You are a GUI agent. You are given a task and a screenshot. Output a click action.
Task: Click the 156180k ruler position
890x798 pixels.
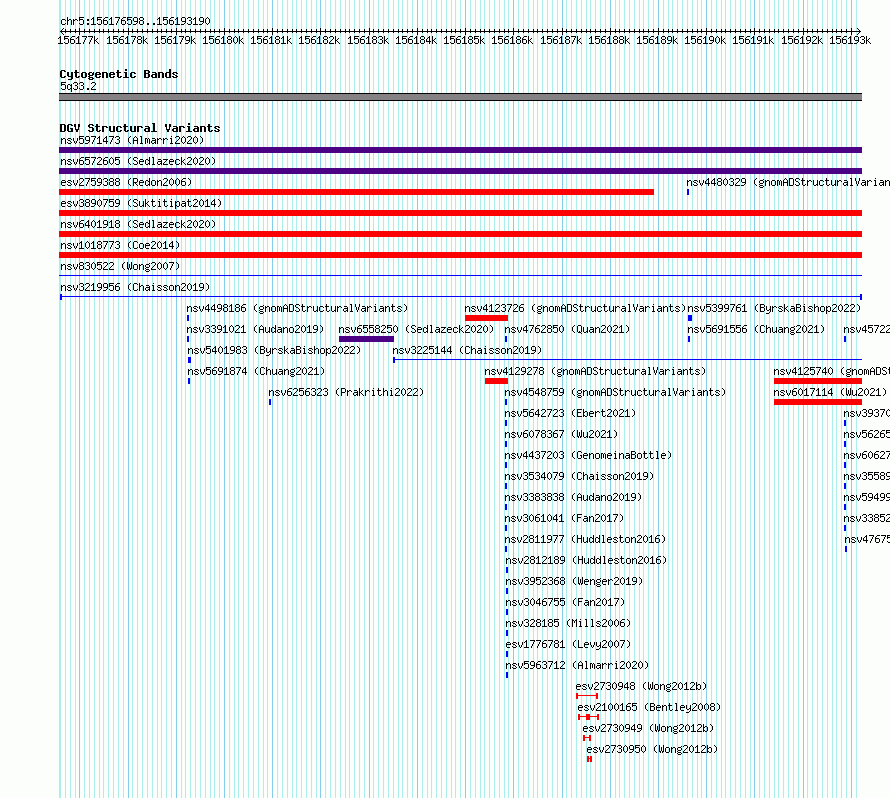[x=223, y=40]
